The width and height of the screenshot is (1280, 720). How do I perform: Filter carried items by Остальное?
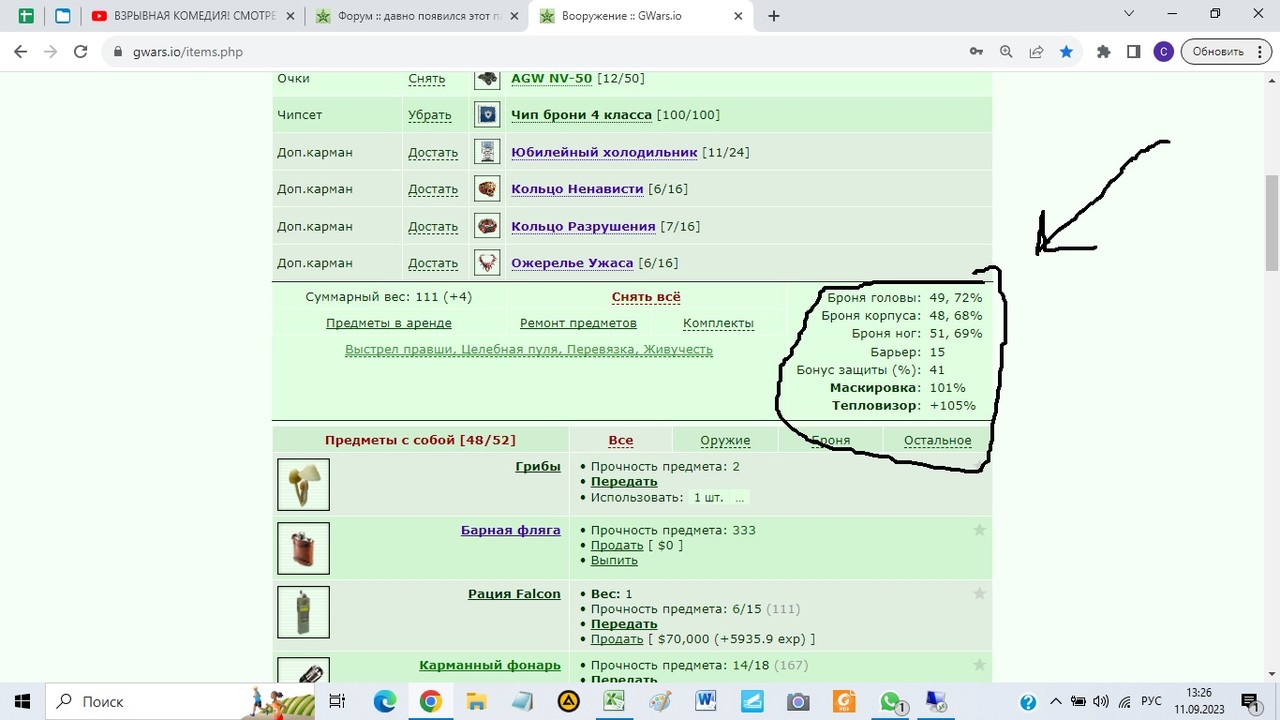tap(937, 440)
